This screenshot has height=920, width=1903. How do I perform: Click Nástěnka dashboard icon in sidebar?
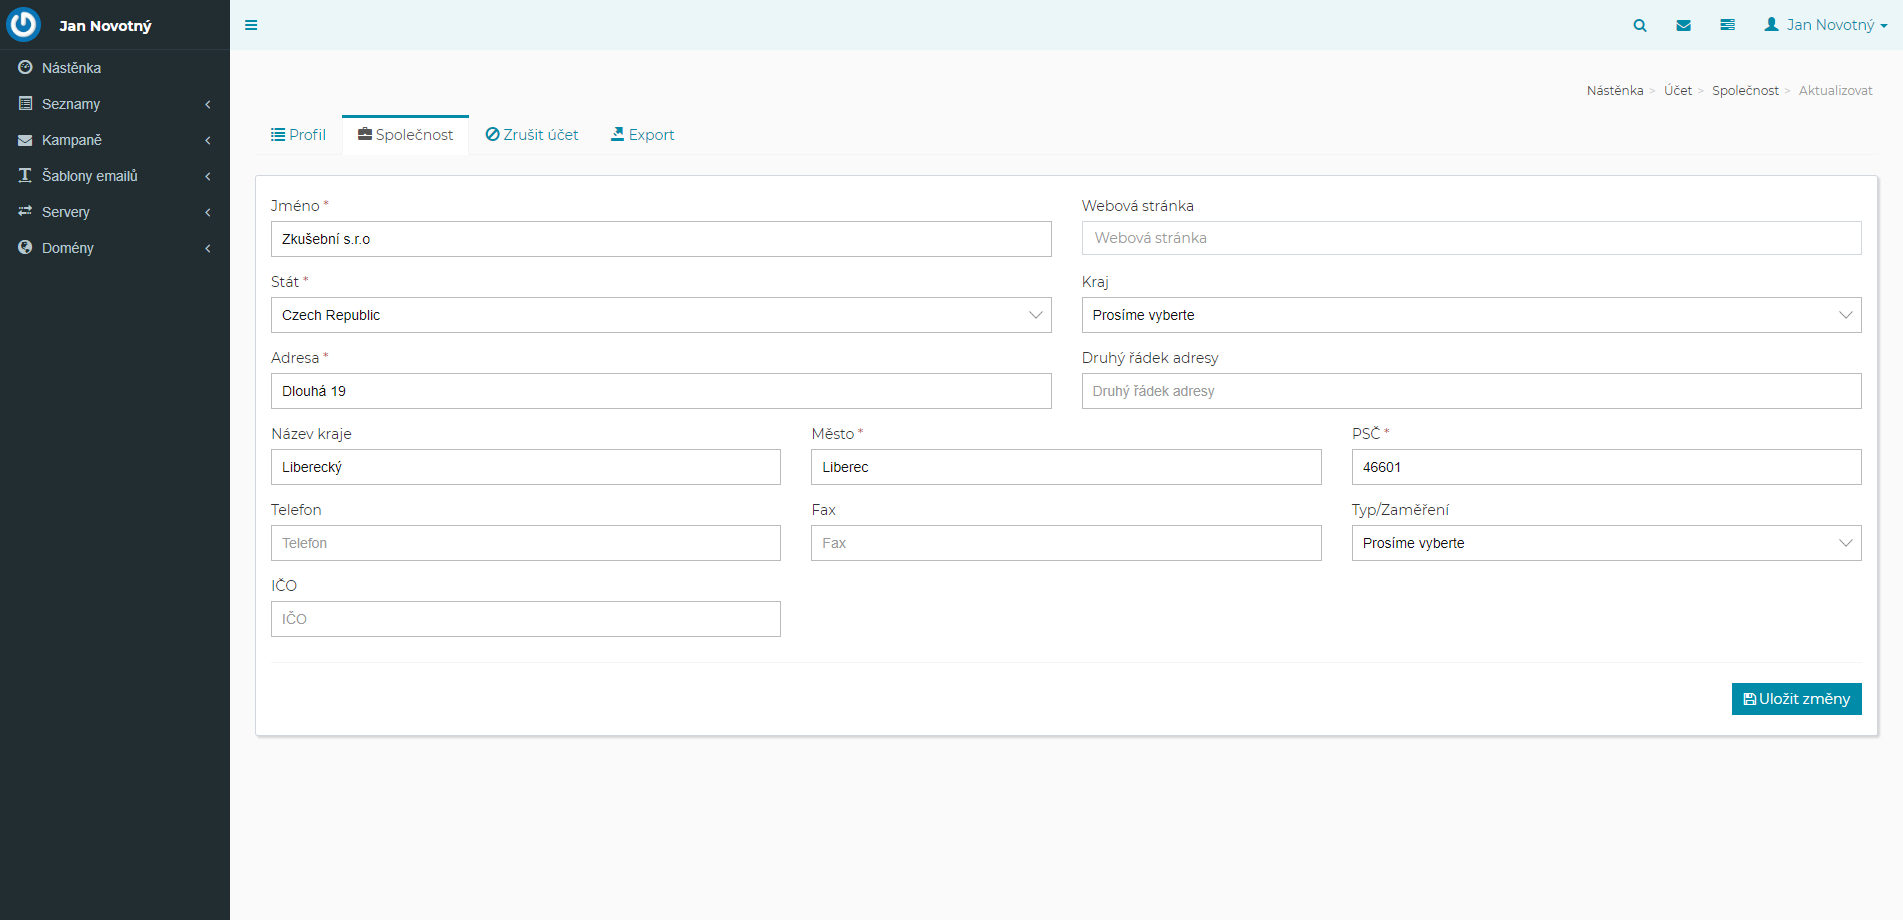(x=25, y=67)
